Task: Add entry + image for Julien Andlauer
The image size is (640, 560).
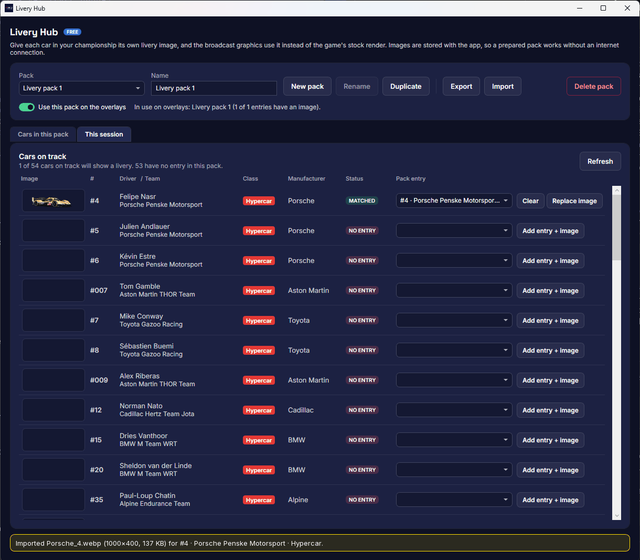Action: click(550, 231)
